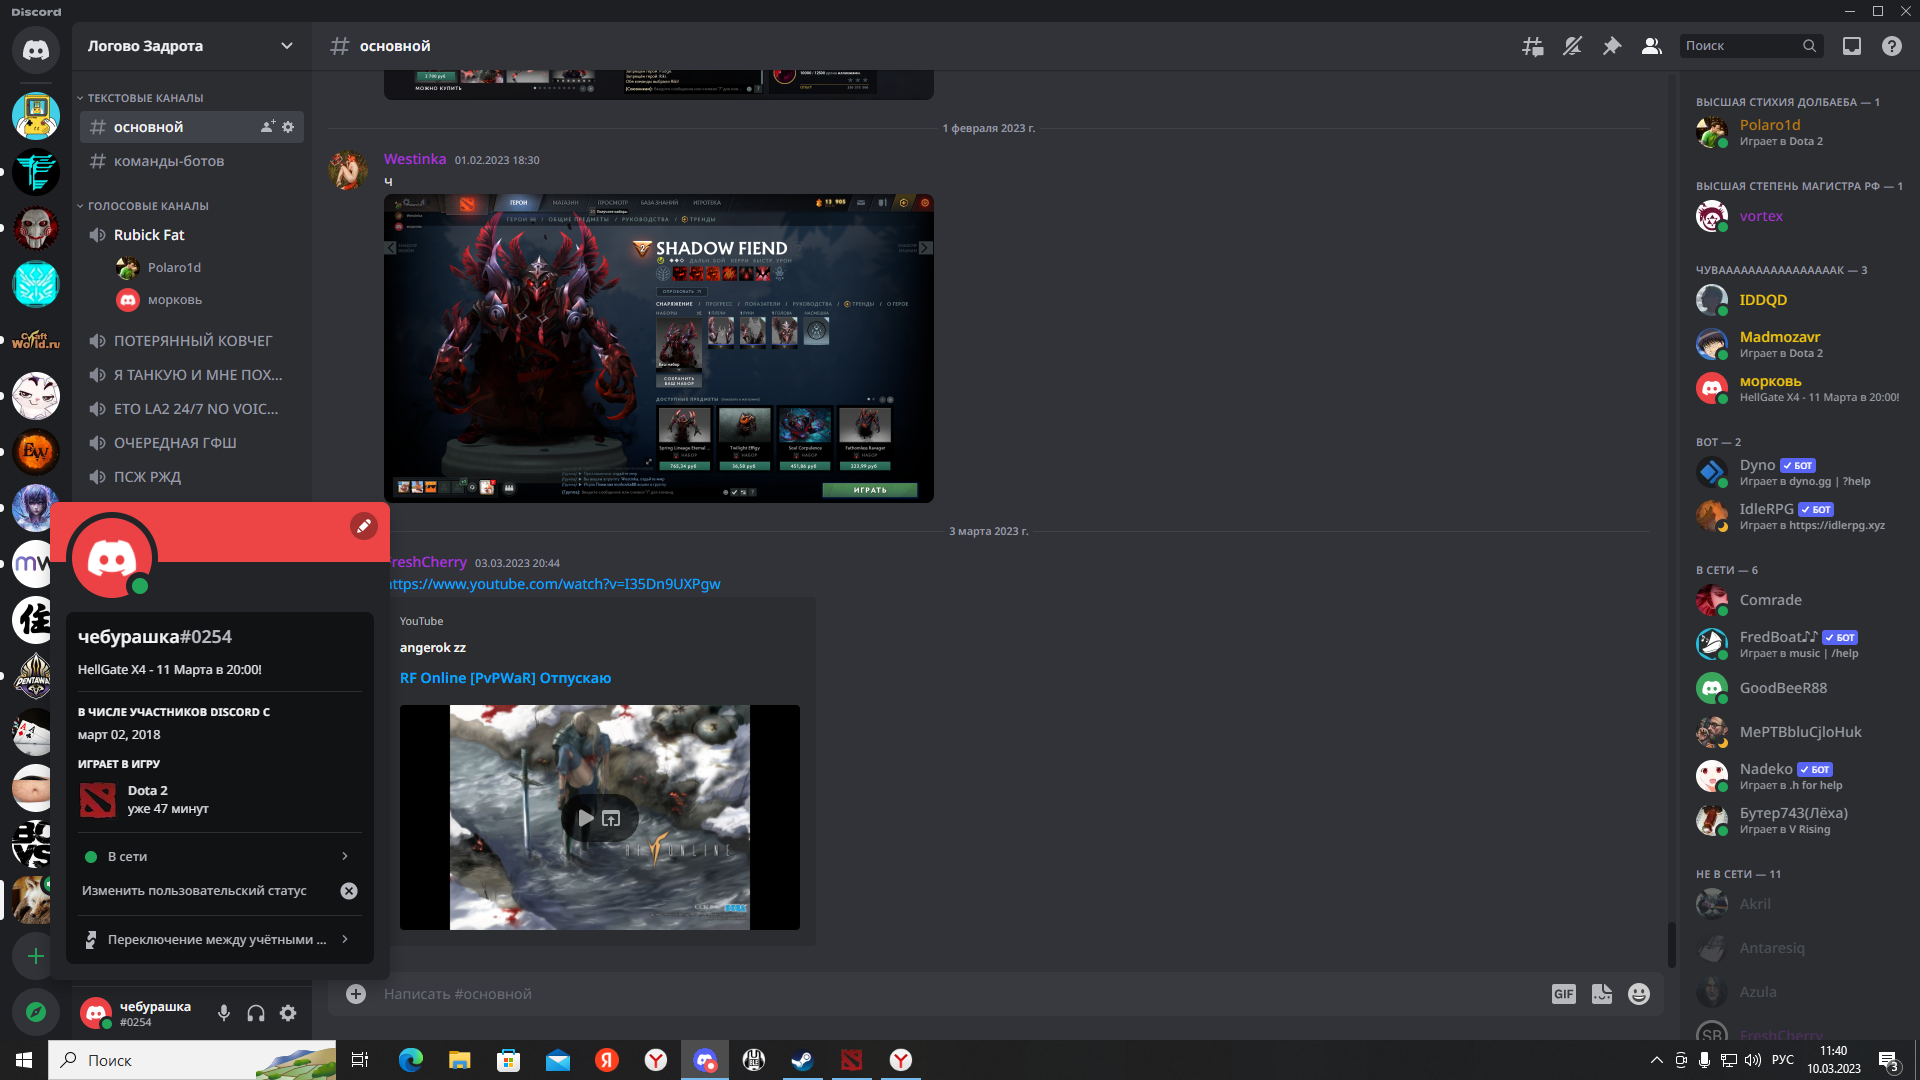Click the chat scrollbar thumb
Image resolution: width=1920 pixels, height=1080 pixels.
1671,944
